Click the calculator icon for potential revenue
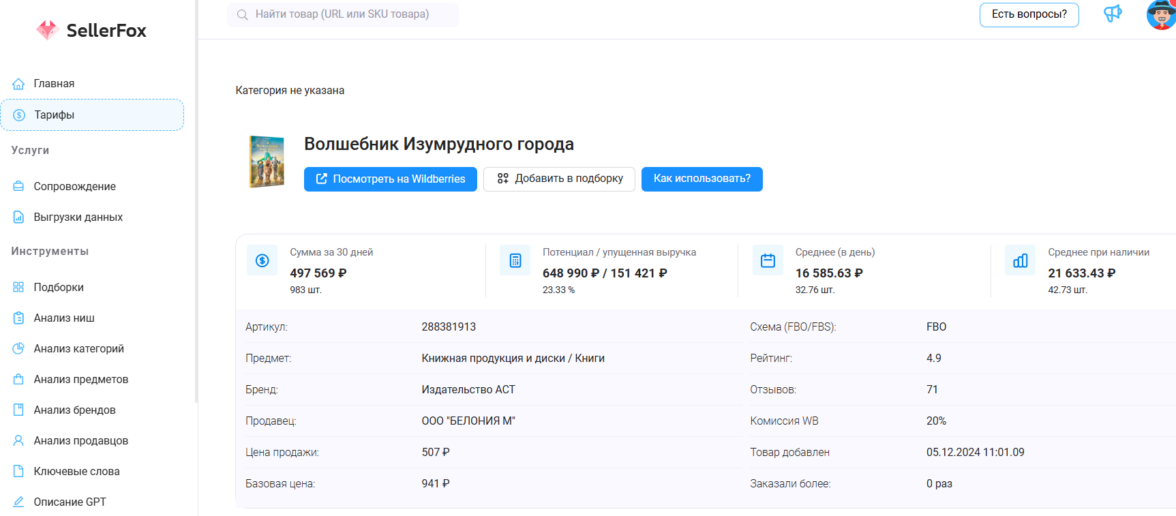Viewport: 1176px width, 516px height. (515, 261)
